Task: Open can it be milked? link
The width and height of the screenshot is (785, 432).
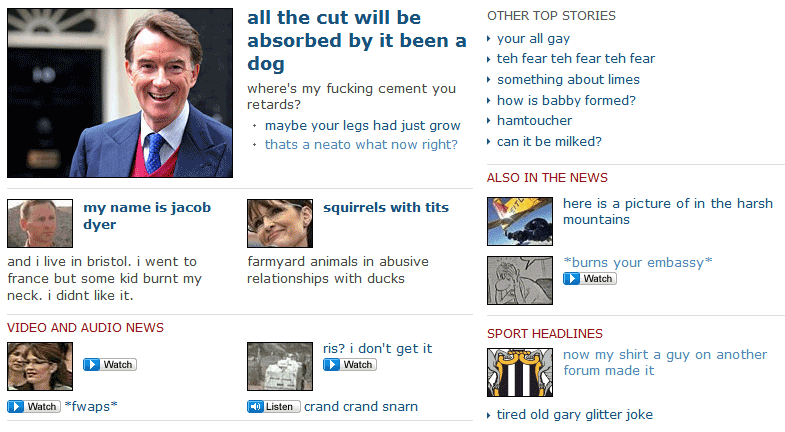Action: click(549, 142)
